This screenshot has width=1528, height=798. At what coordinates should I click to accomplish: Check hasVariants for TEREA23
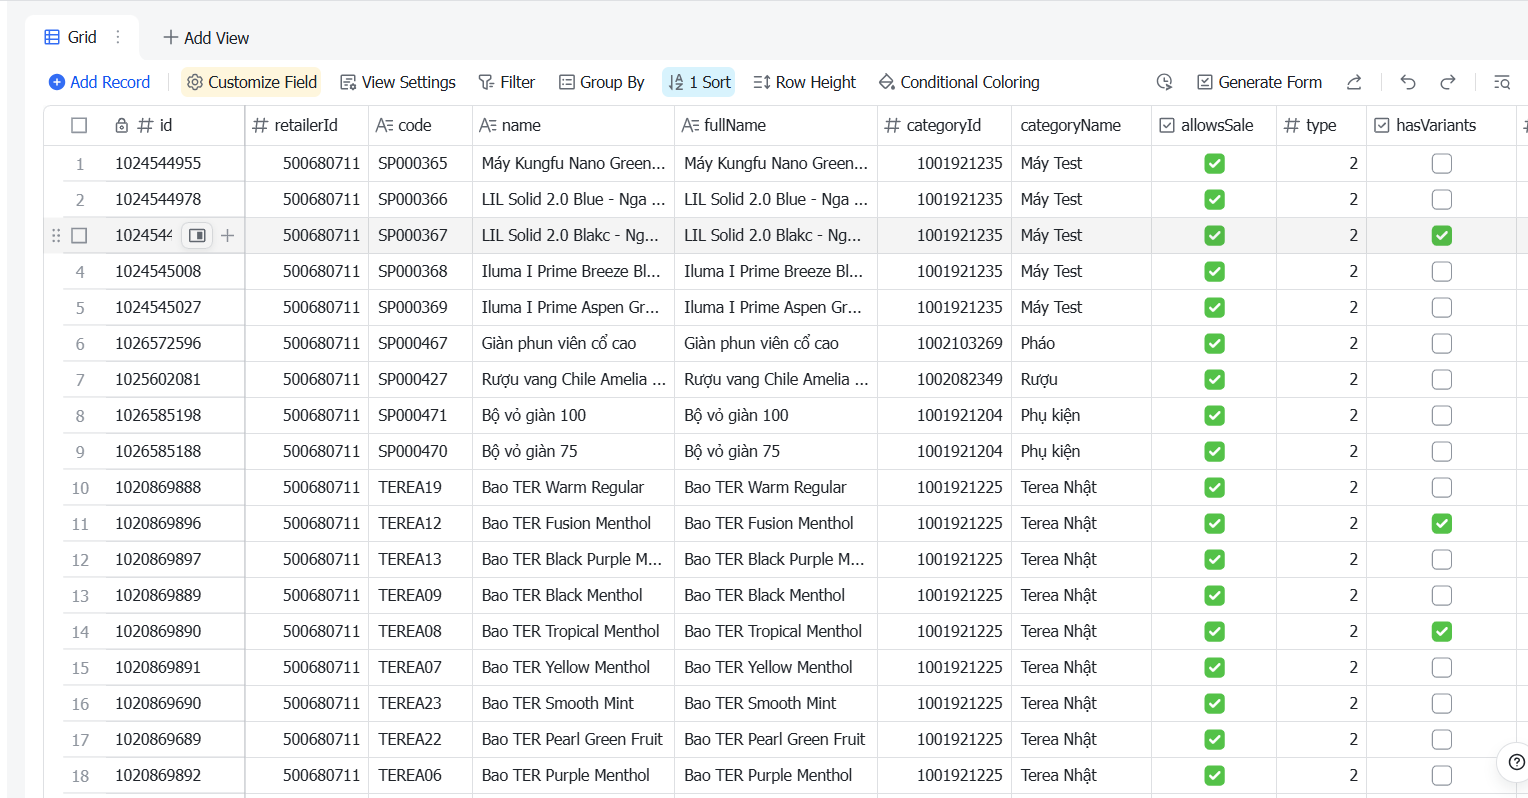click(1441, 703)
